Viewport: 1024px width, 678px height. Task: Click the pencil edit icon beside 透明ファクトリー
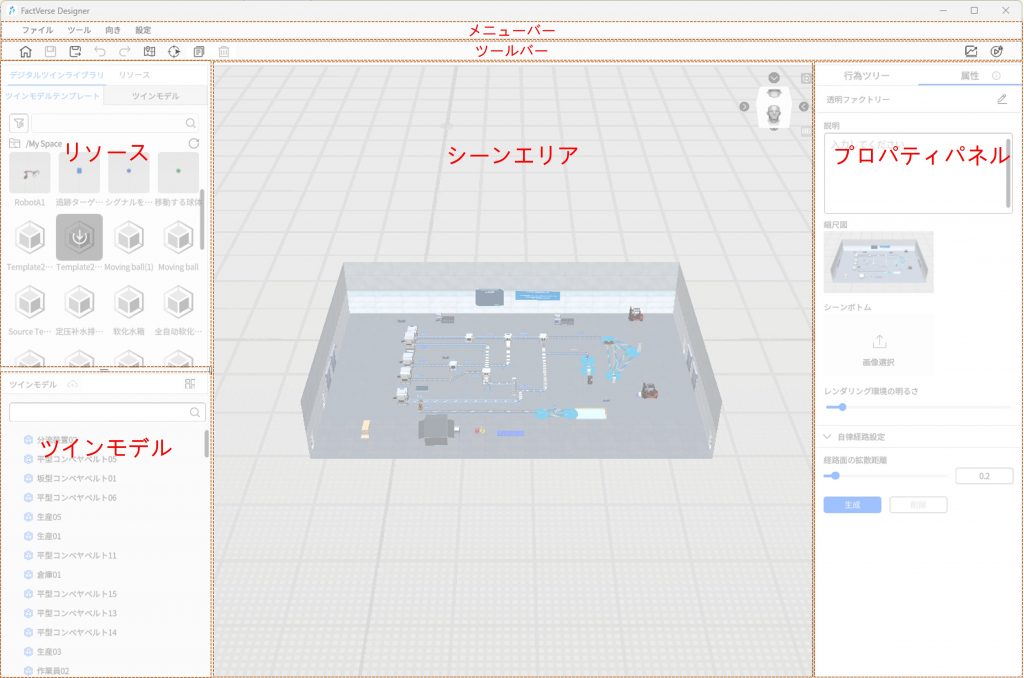pyautogui.click(x=1002, y=99)
